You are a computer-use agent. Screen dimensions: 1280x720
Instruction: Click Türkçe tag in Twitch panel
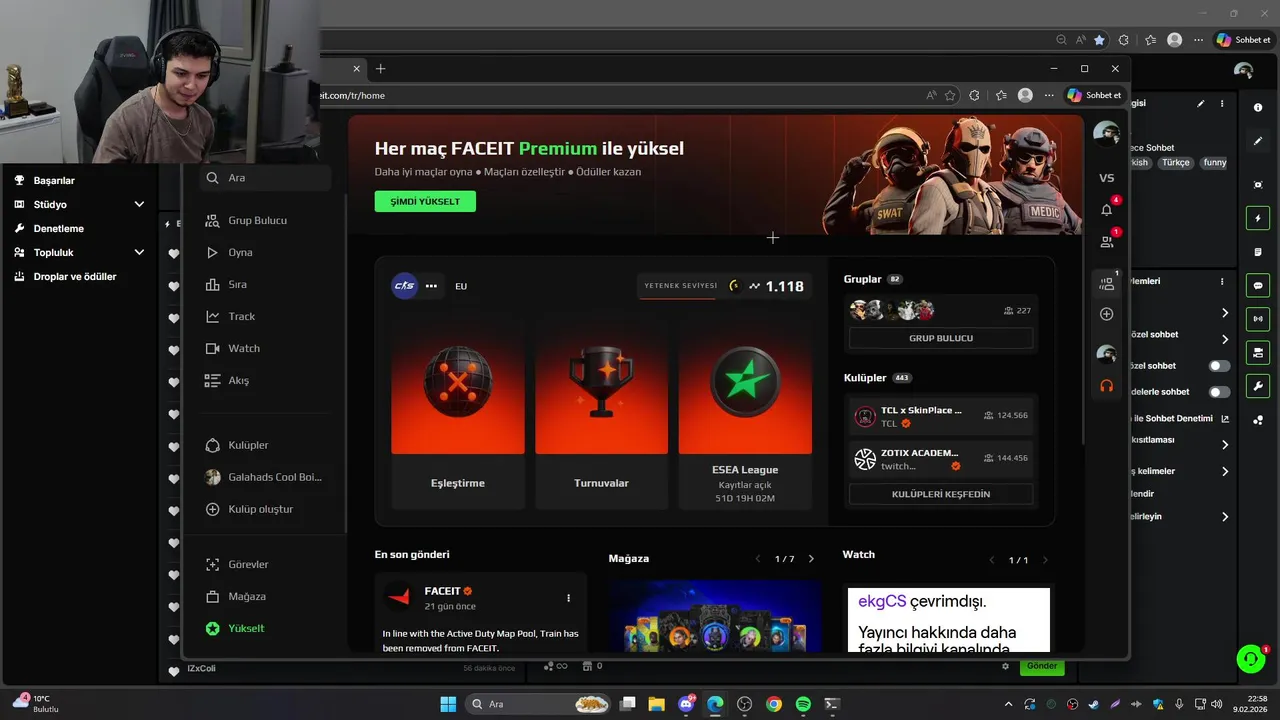[1176, 162]
